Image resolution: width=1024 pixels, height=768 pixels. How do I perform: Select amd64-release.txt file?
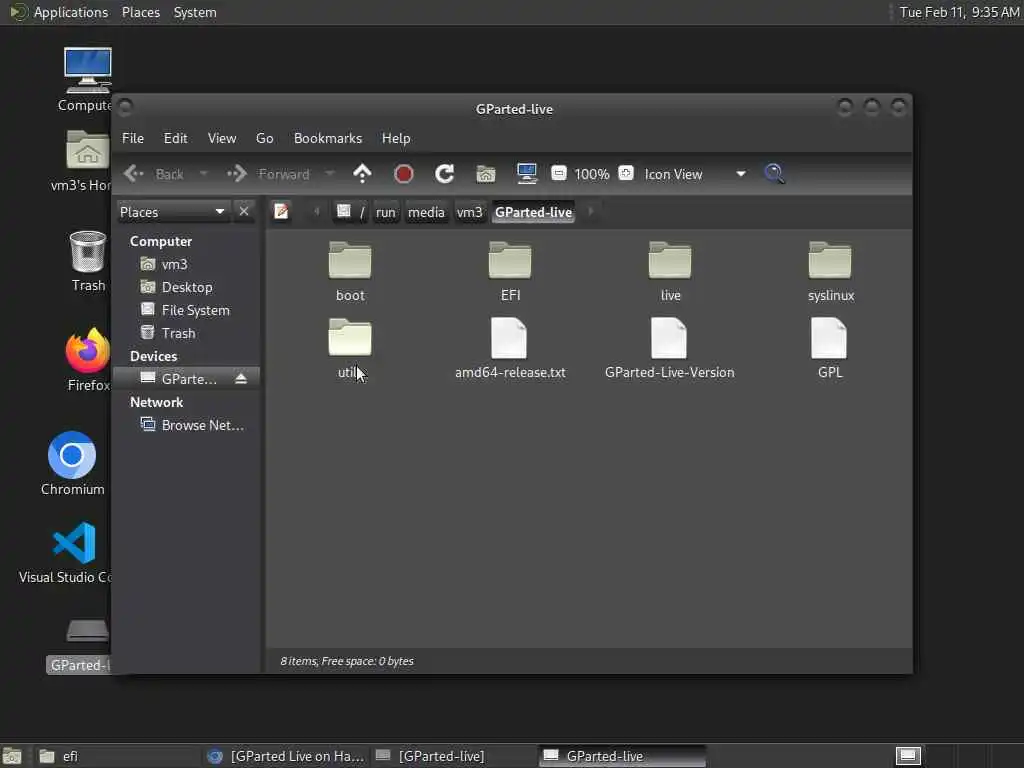510,349
